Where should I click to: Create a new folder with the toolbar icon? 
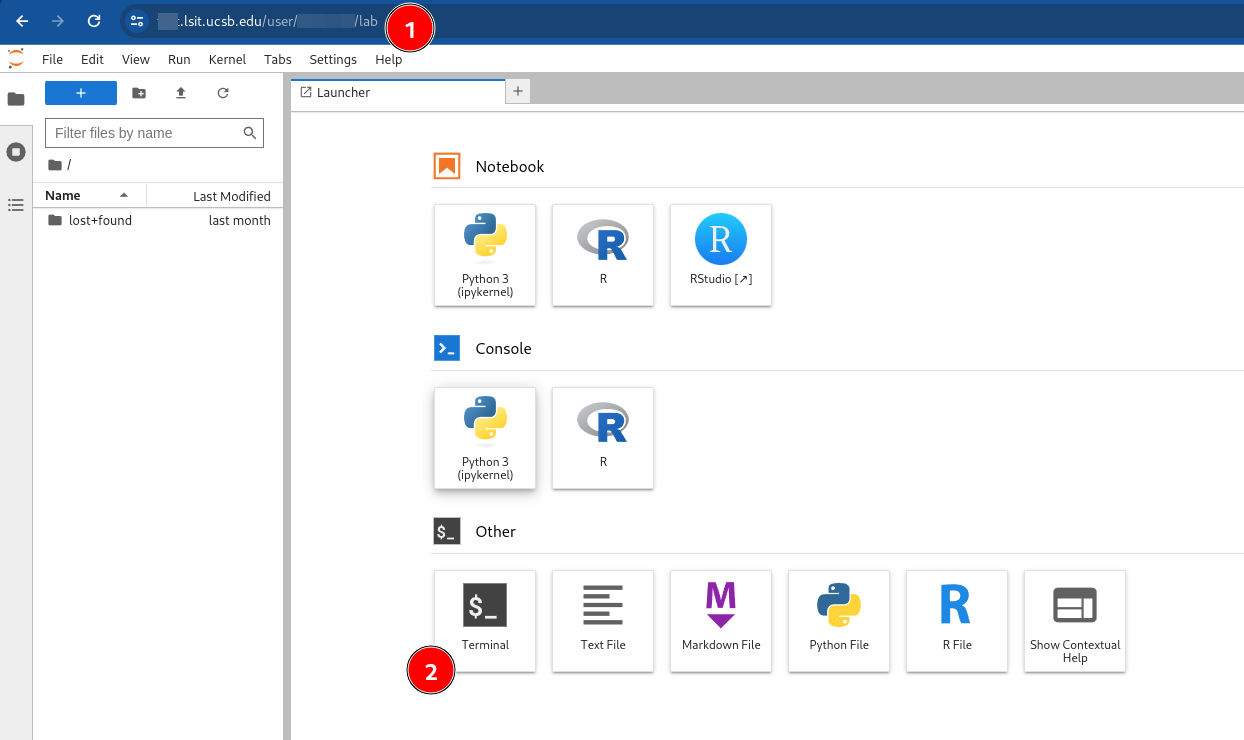coord(139,93)
